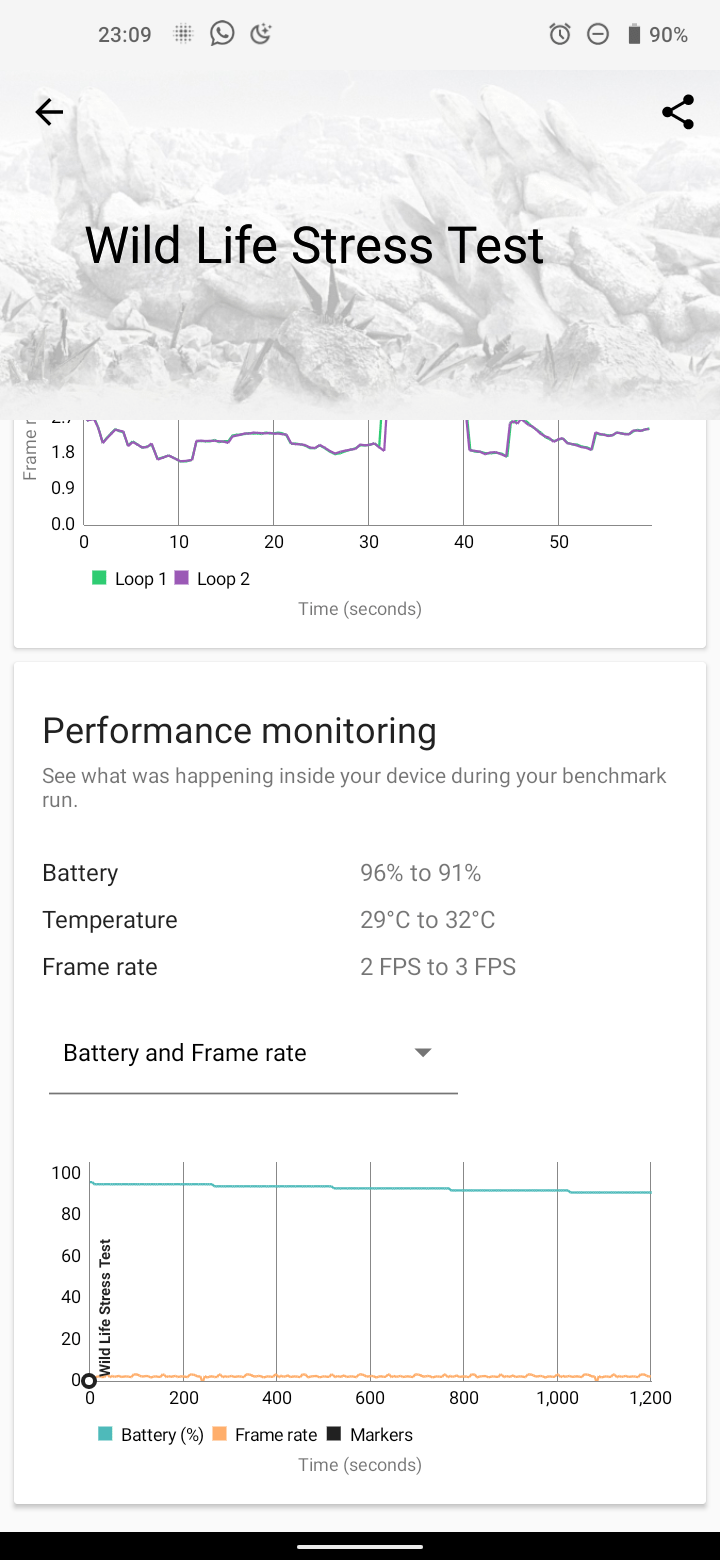Tap the WhatsApp notification icon
The width and height of the screenshot is (720, 1560).
[222, 34]
